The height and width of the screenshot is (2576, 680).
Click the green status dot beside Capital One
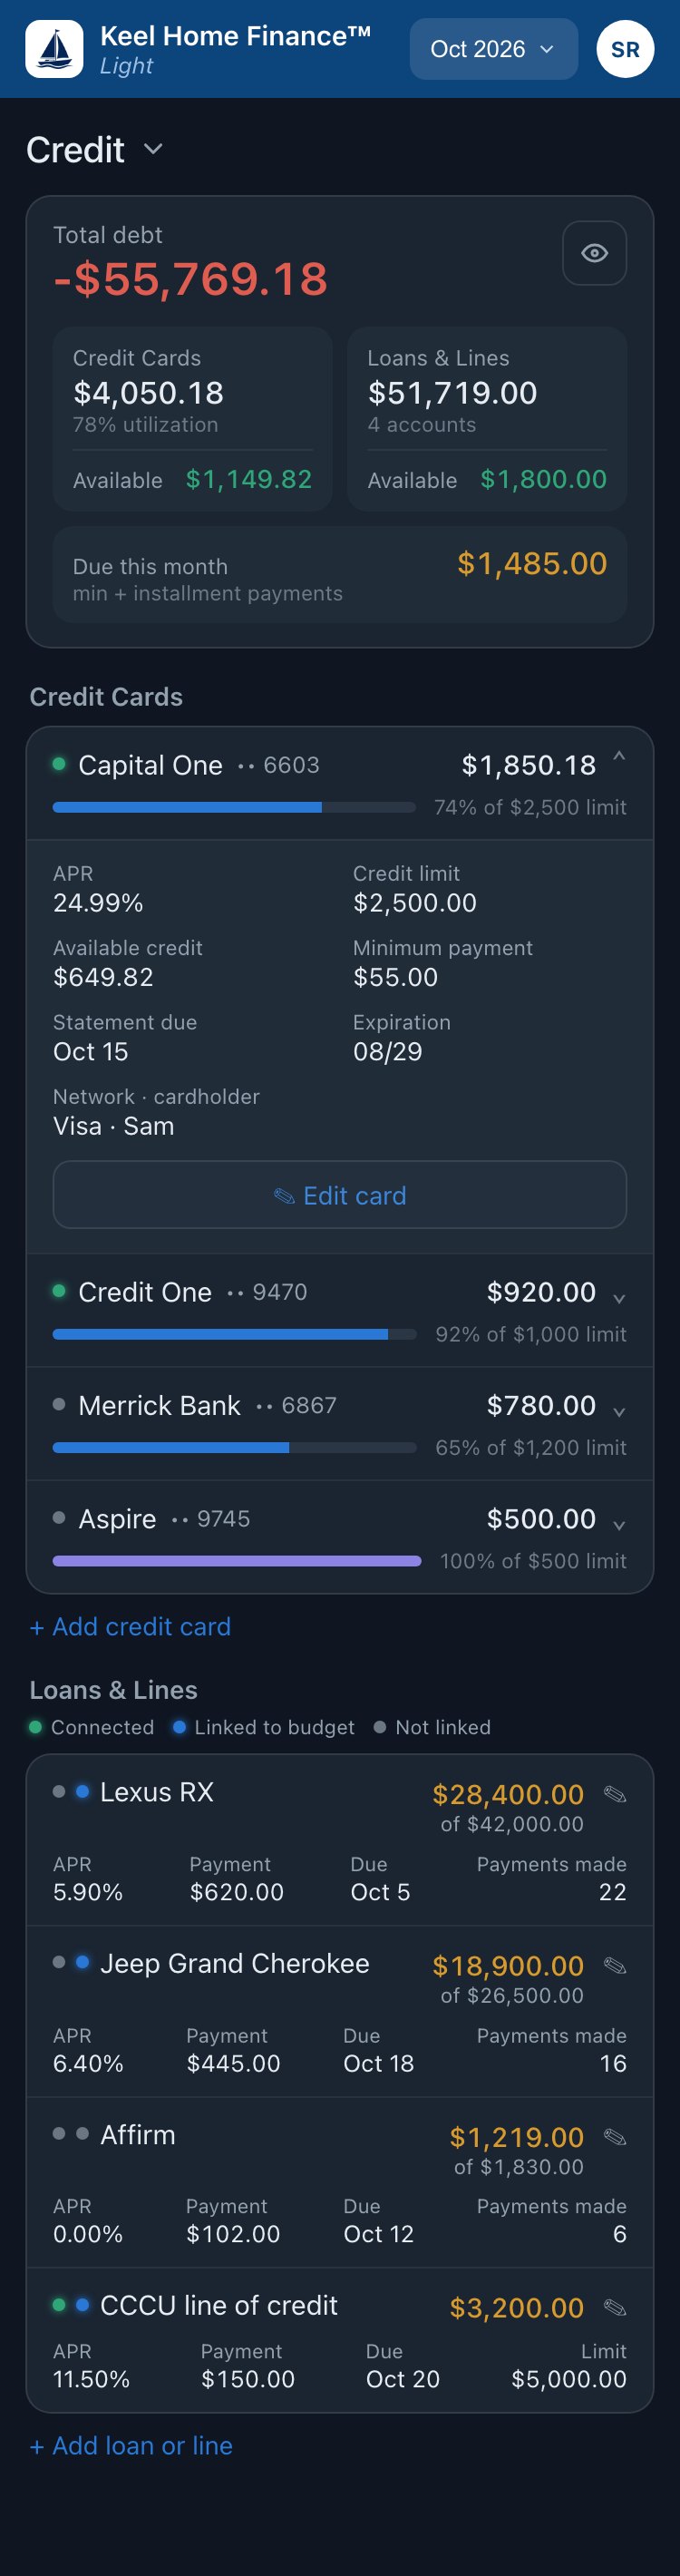59,764
